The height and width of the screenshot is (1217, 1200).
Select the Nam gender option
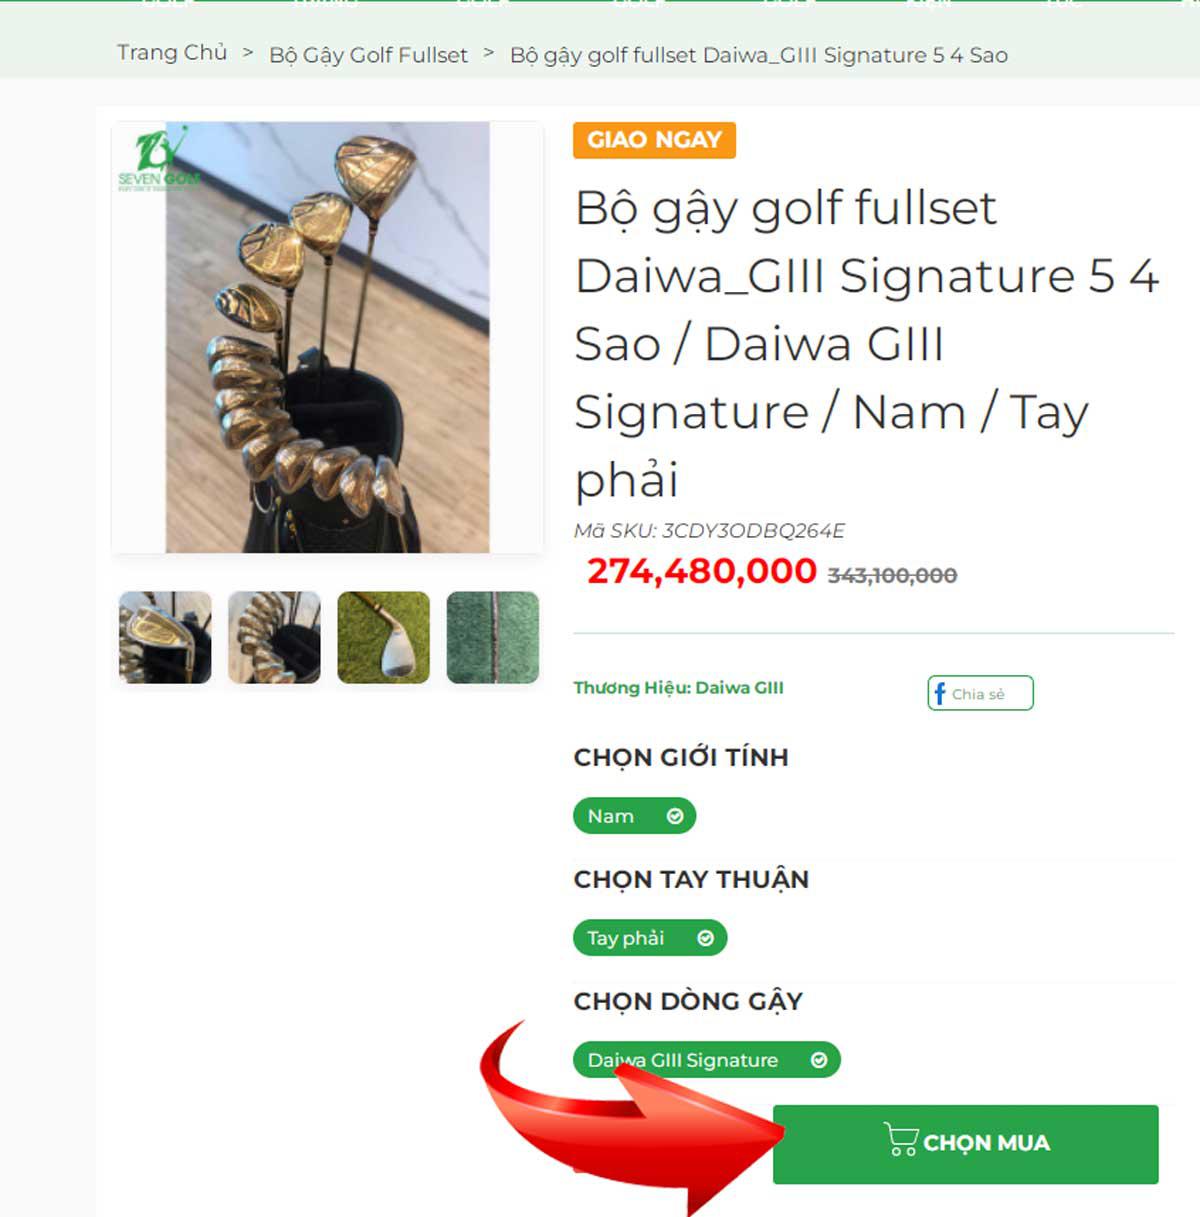(634, 816)
